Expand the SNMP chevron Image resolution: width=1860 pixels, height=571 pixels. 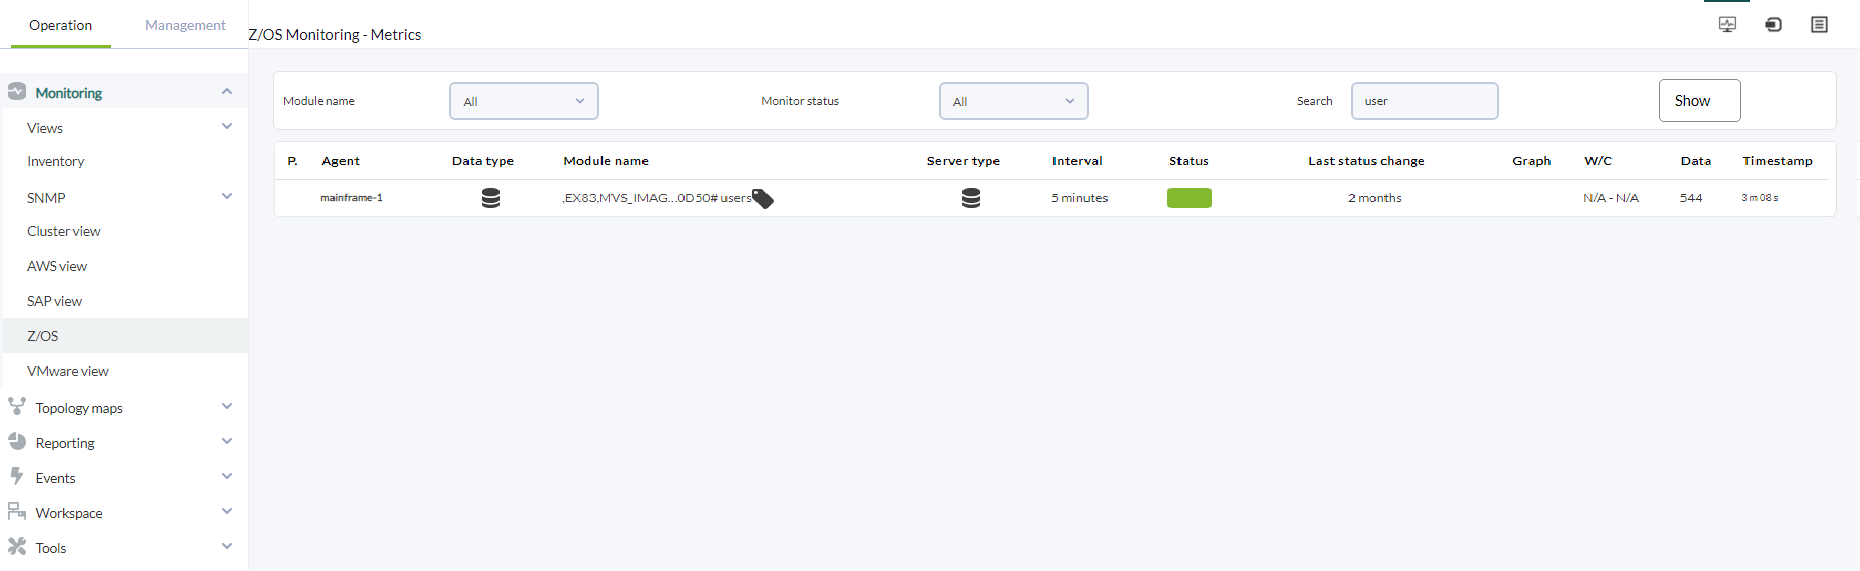pyautogui.click(x=227, y=196)
